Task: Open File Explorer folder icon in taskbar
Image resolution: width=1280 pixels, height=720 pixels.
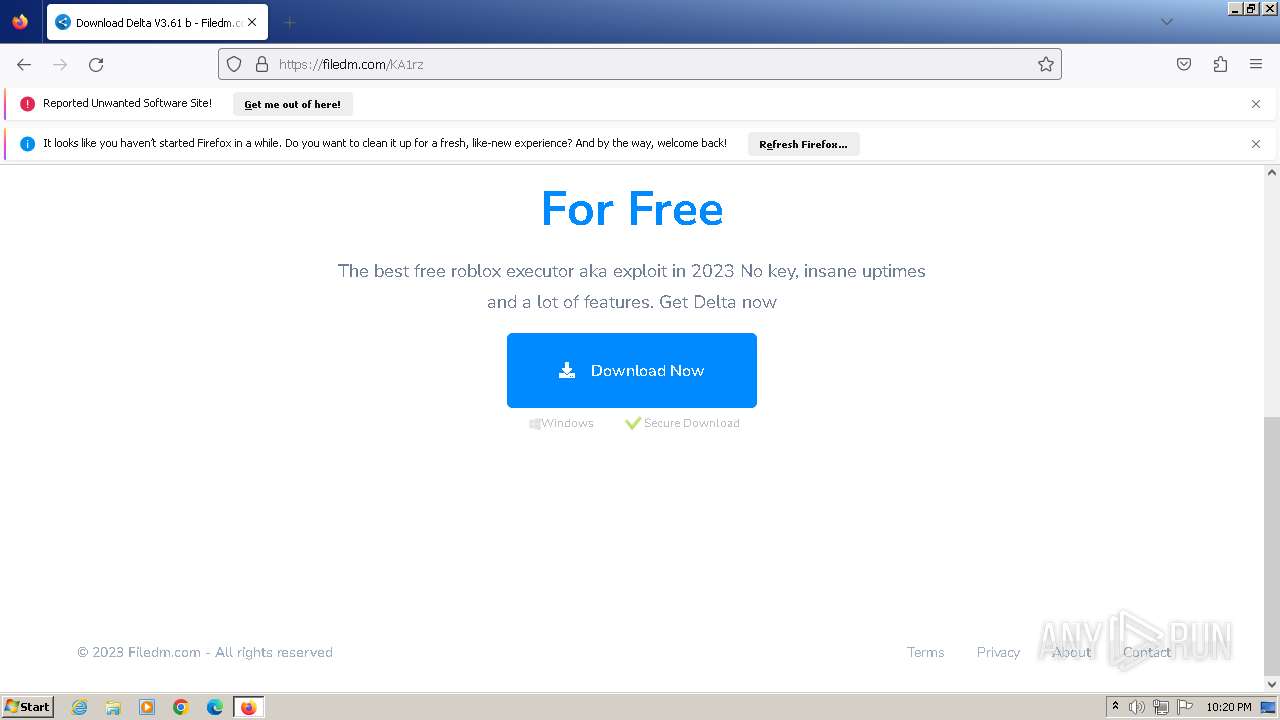Action: tap(113, 707)
